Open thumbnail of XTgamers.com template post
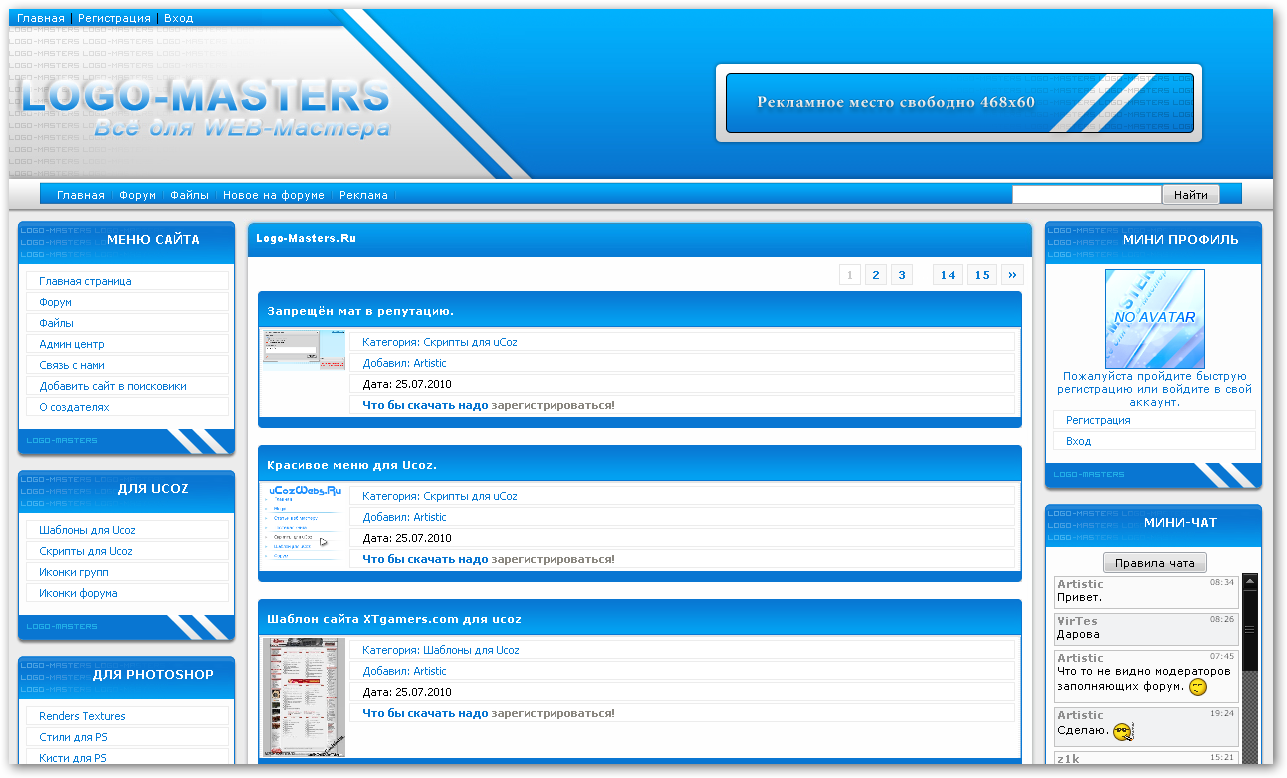Screen dimensions: 1287x778 click(x=304, y=697)
